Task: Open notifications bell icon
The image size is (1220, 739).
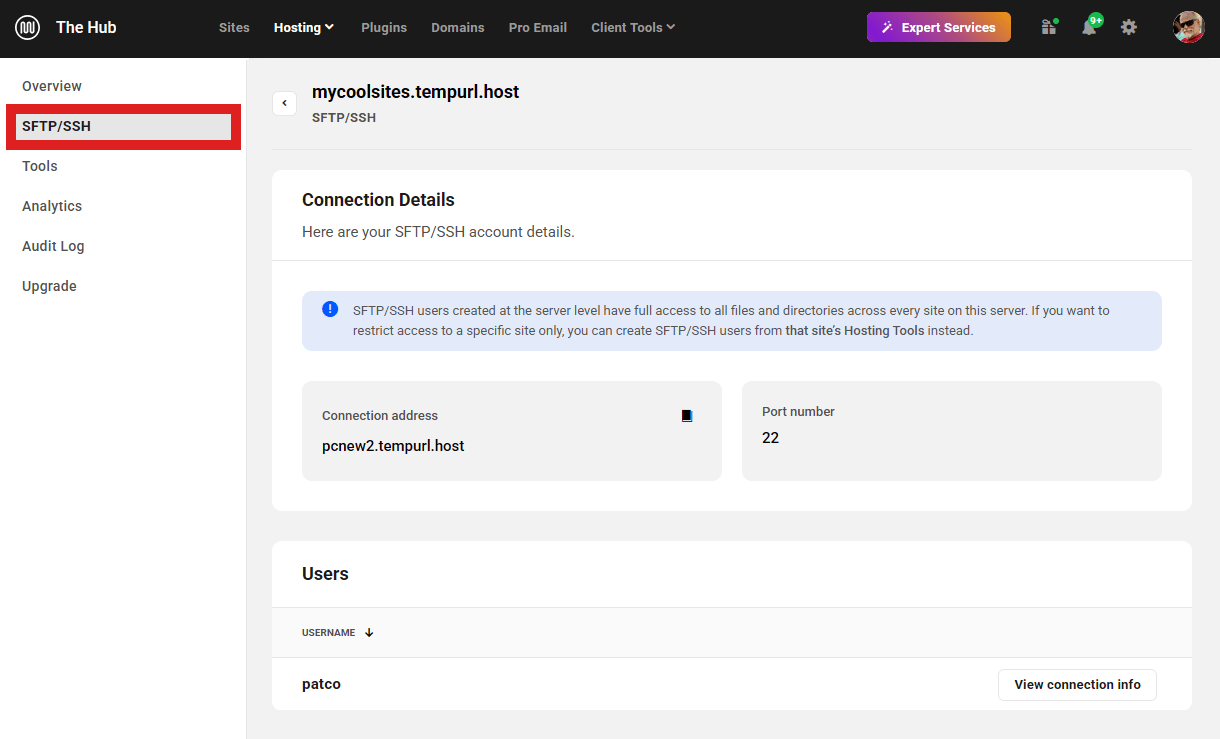Action: coord(1090,26)
